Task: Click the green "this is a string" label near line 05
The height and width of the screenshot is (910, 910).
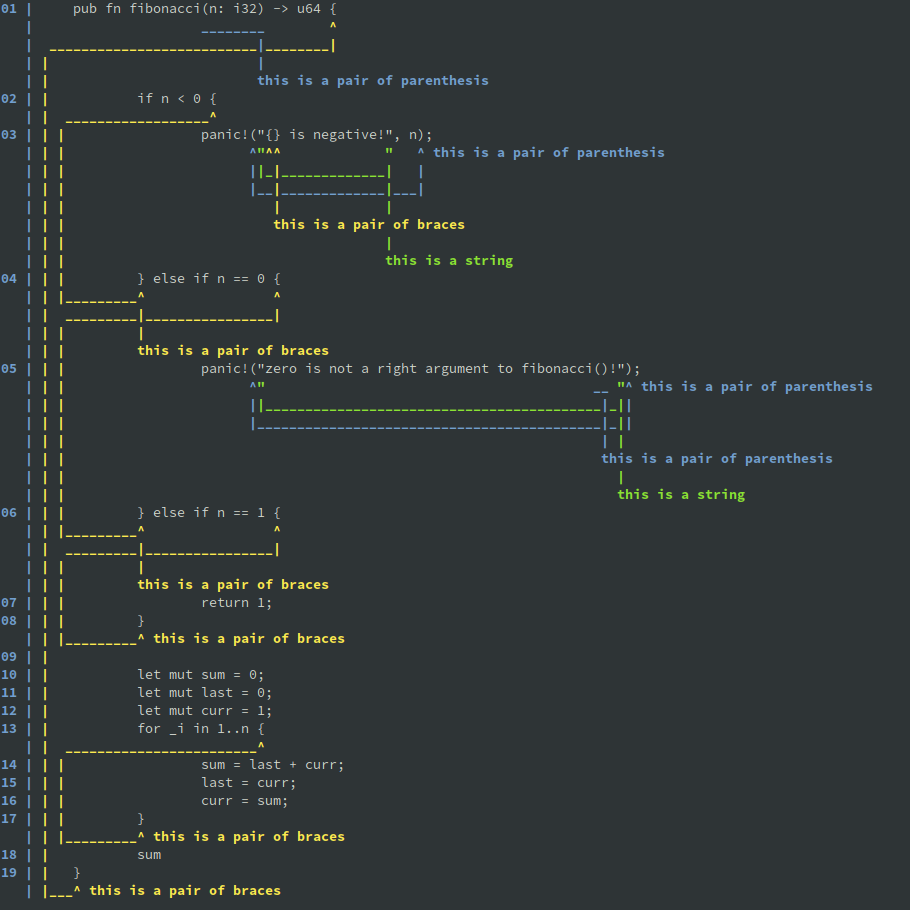Action: click(x=681, y=494)
